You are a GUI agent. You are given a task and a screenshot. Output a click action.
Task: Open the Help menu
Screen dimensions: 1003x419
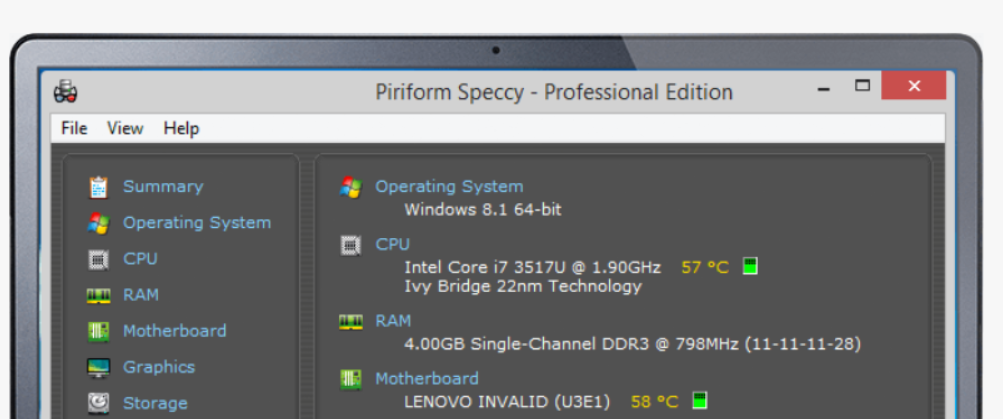pyautogui.click(x=181, y=128)
